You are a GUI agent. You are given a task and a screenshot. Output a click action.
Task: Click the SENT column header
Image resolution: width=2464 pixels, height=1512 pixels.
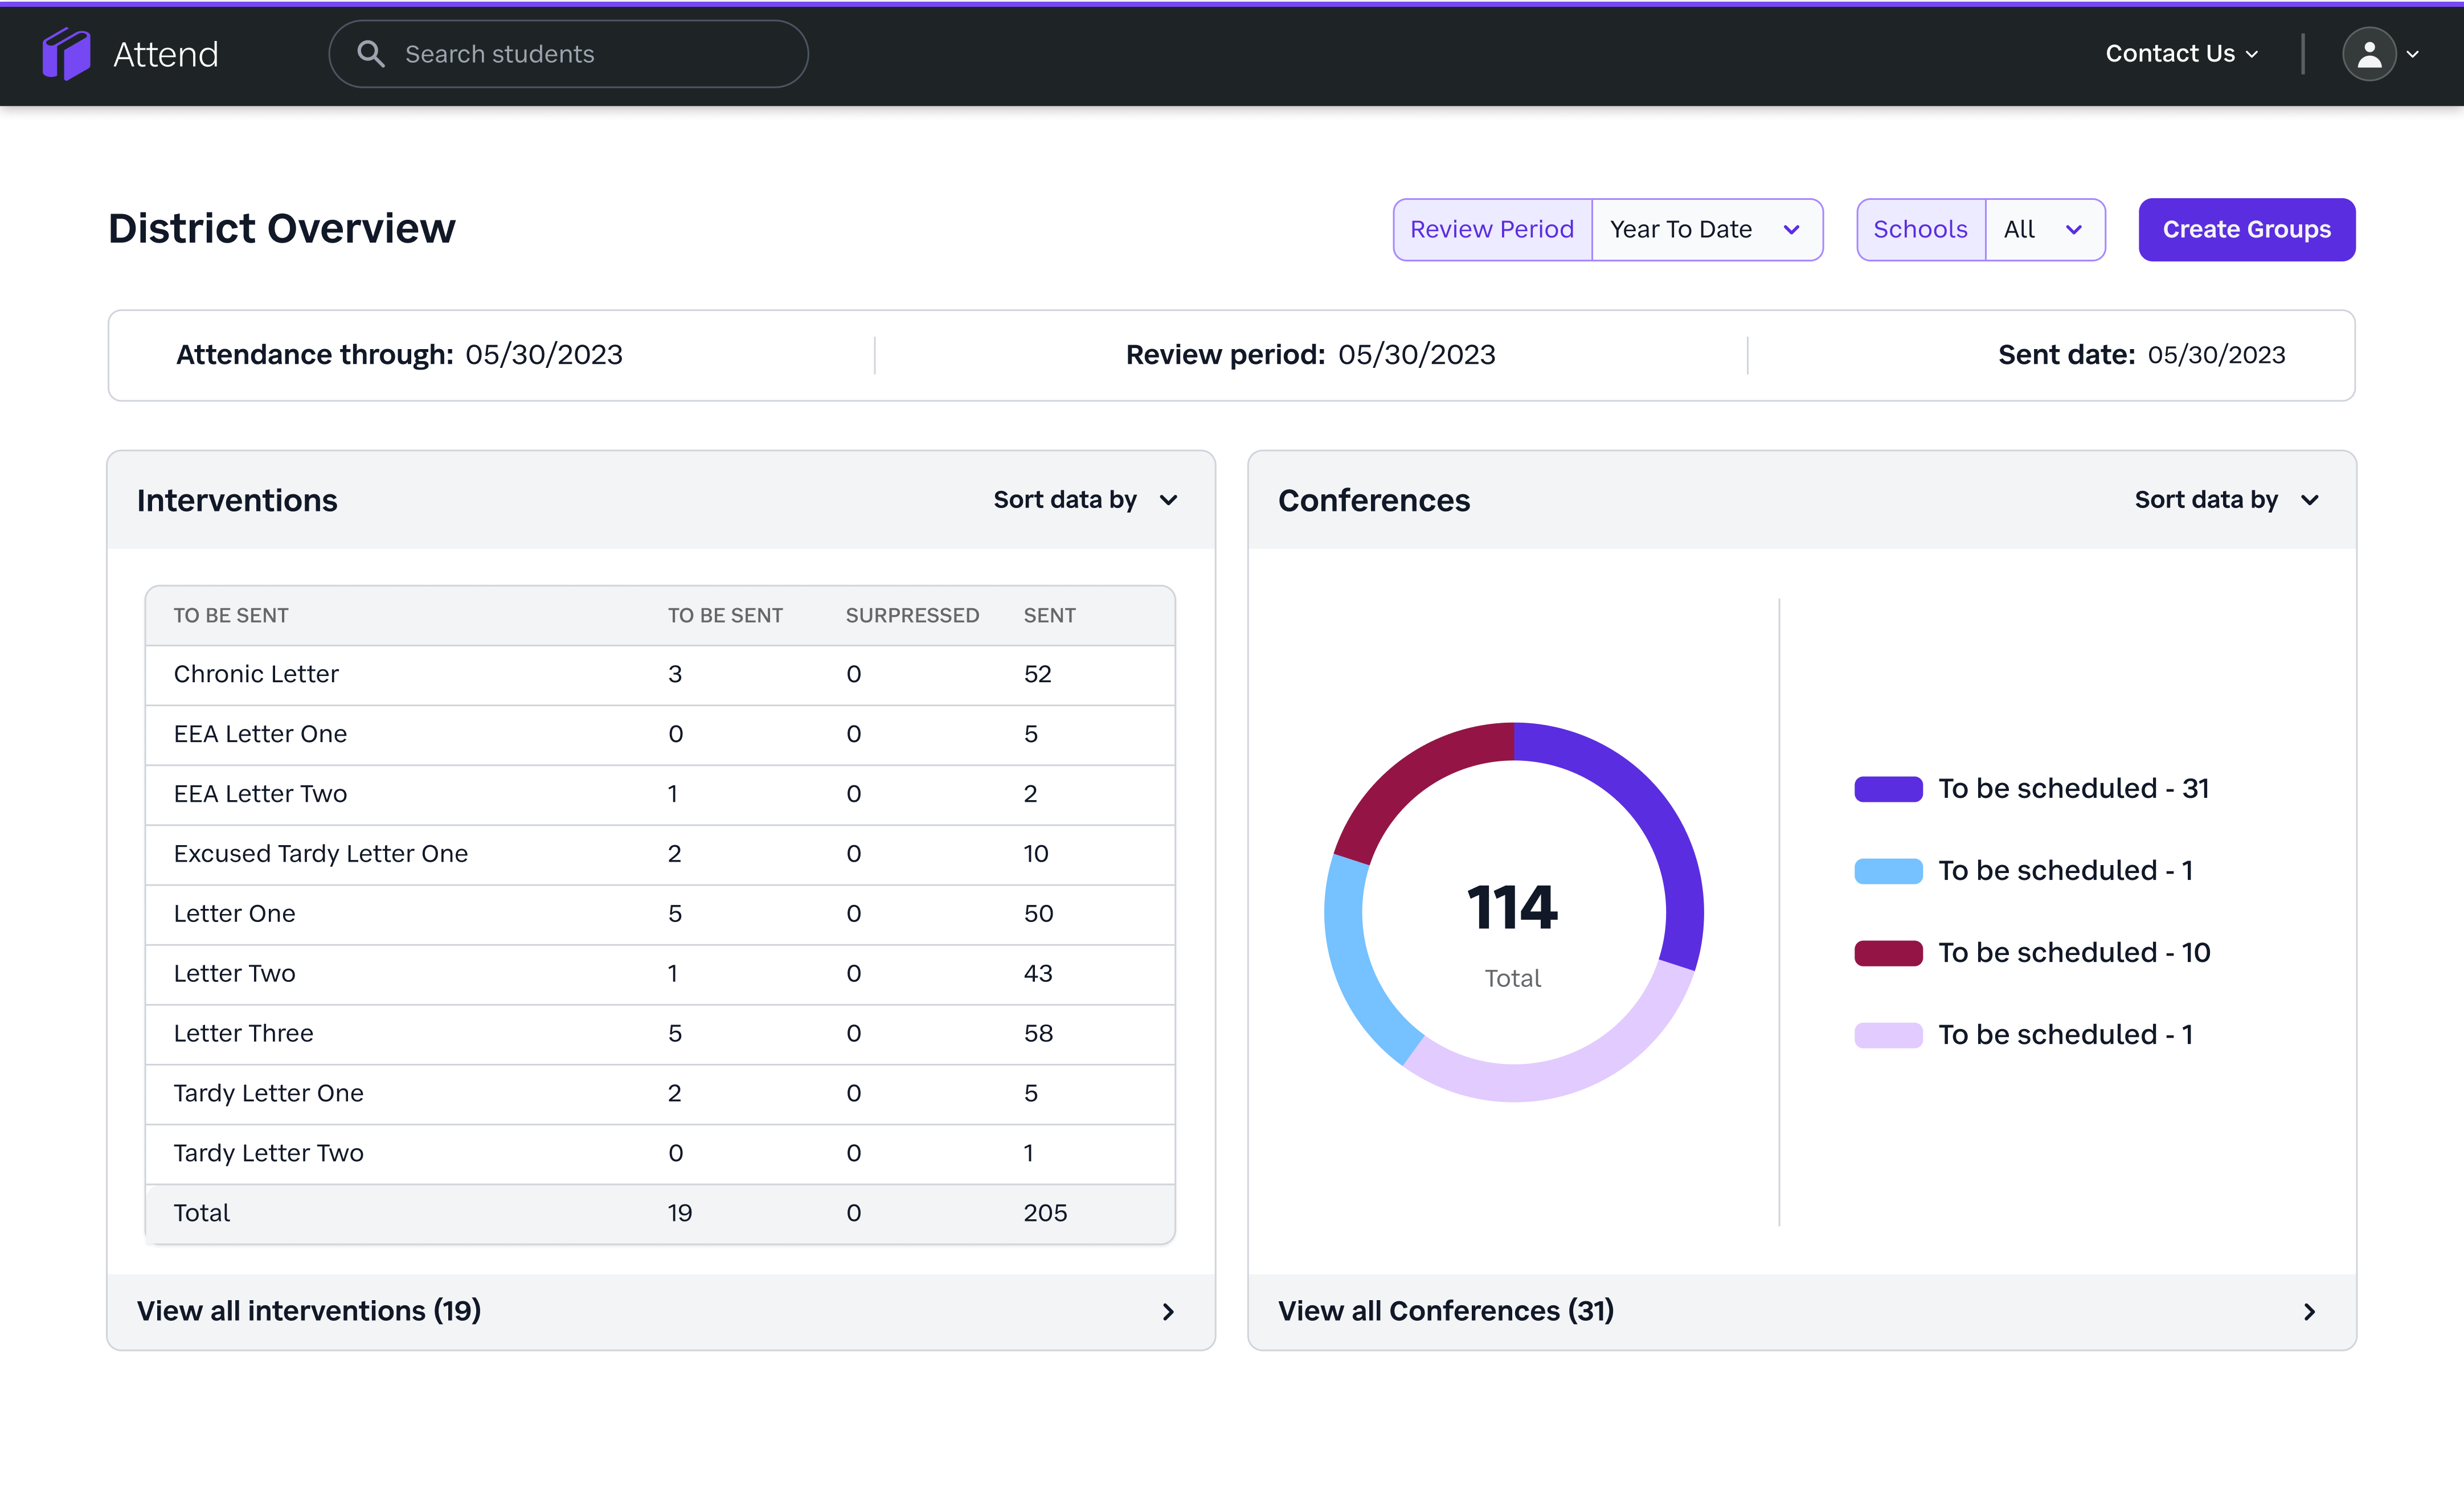click(x=1049, y=616)
